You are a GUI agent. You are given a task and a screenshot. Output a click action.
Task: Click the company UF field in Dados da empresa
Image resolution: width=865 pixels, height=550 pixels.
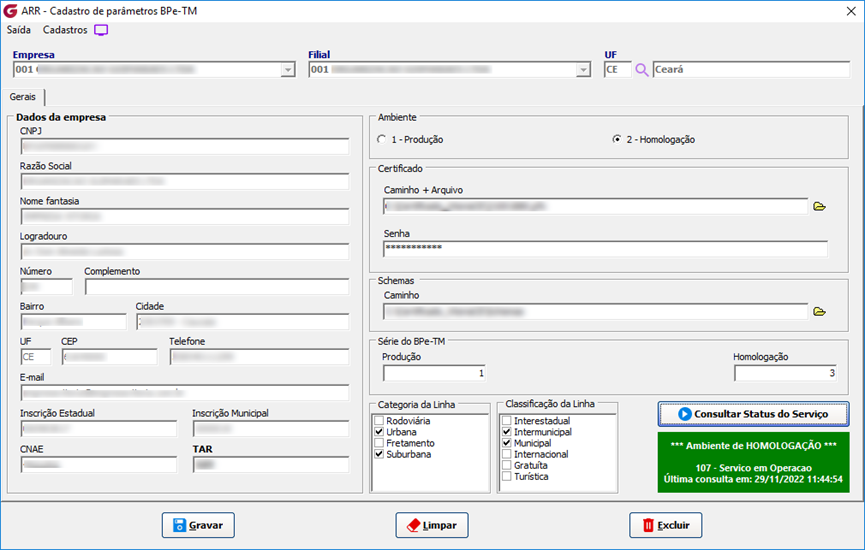pos(36,357)
